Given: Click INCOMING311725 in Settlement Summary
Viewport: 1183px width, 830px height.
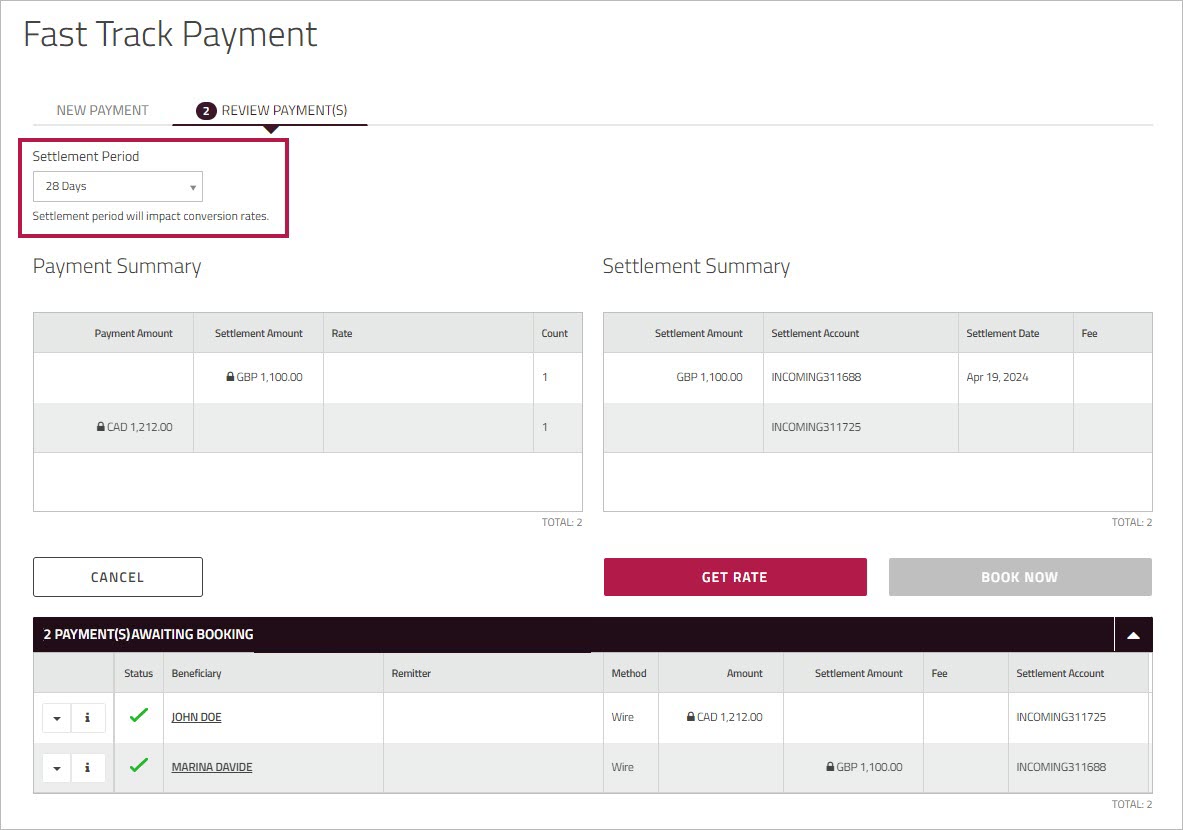Looking at the screenshot, I should pos(816,426).
